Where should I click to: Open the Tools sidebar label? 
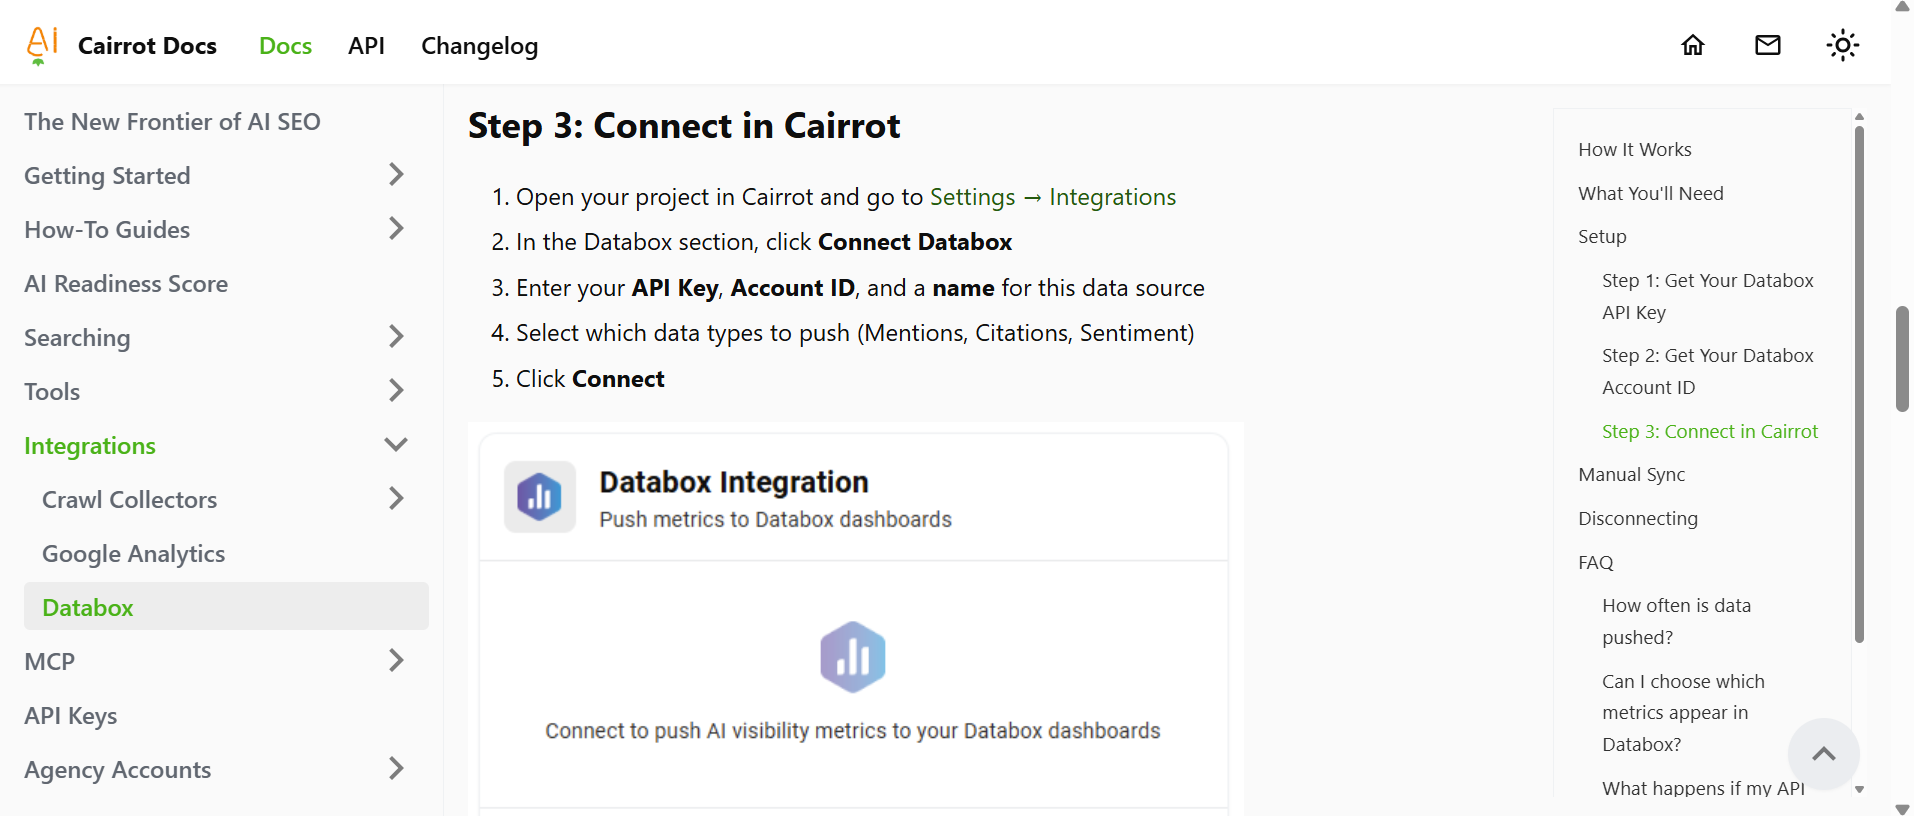tap(52, 392)
